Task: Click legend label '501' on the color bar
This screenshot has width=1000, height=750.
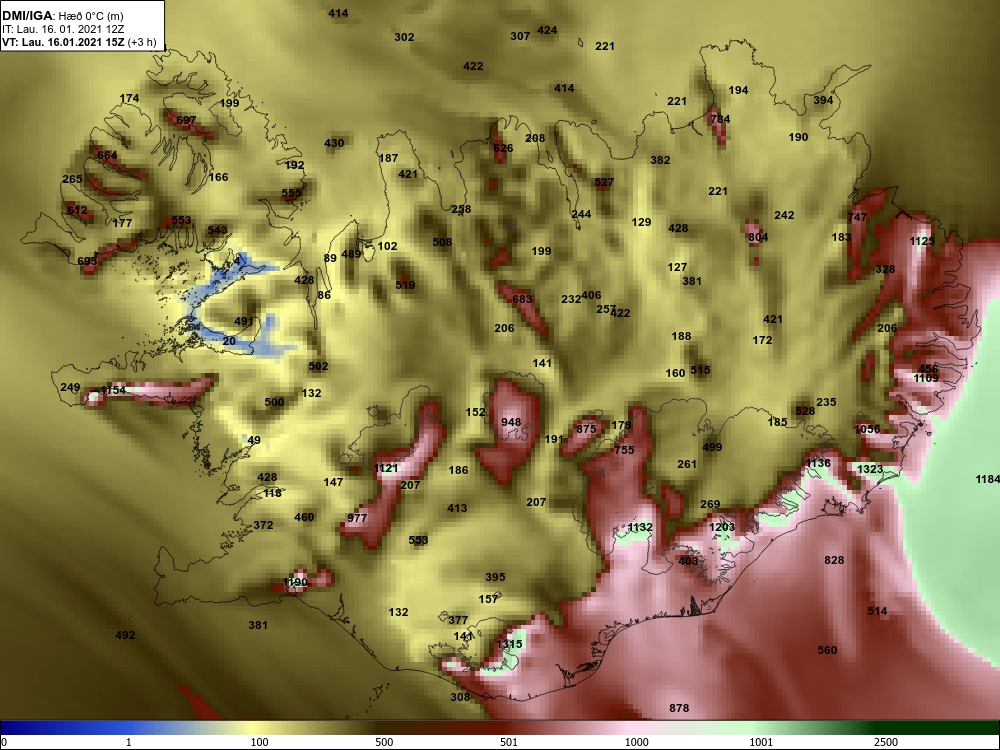Action: click(x=508, y=742)
